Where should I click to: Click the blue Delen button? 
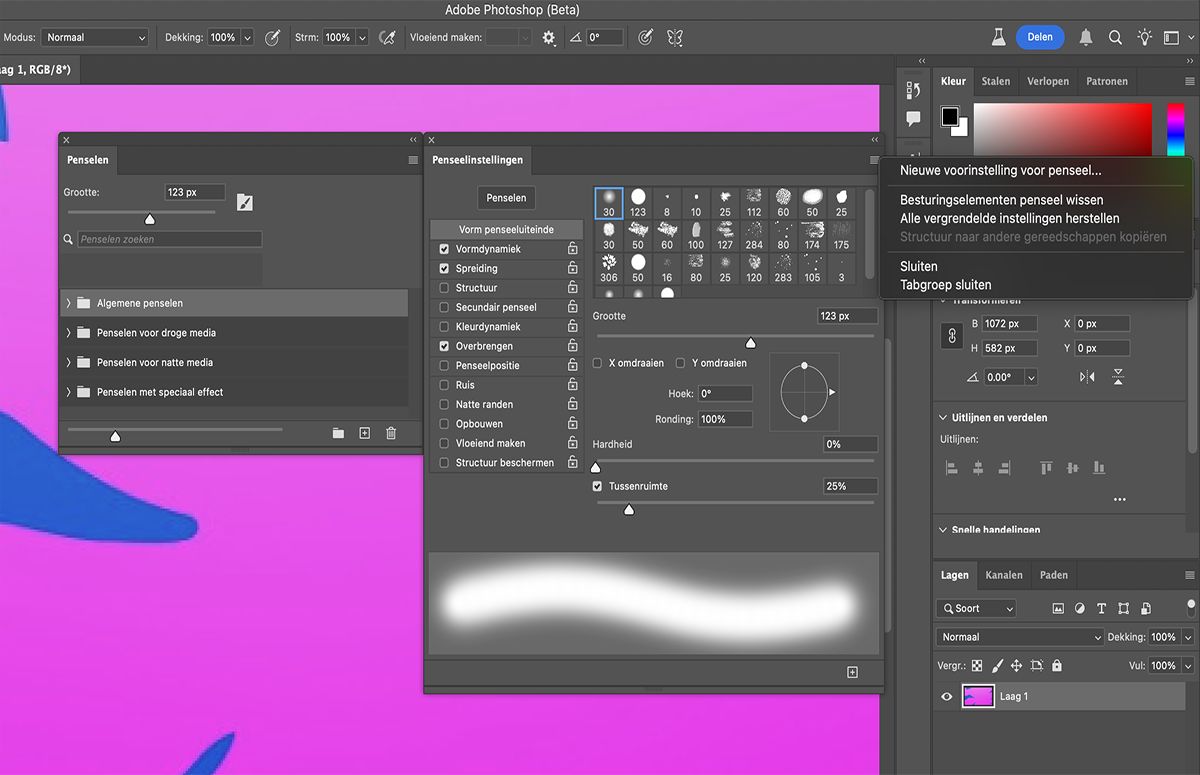(x=1040, y=37)
